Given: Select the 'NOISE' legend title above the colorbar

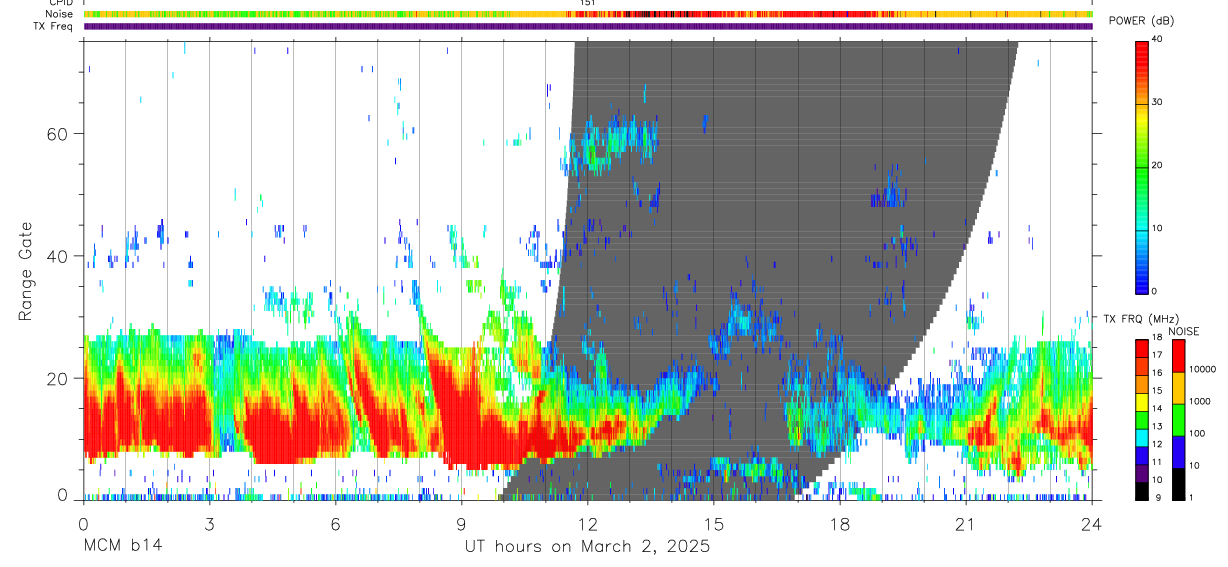Looking at the screenshot, I should [1184, 331].
